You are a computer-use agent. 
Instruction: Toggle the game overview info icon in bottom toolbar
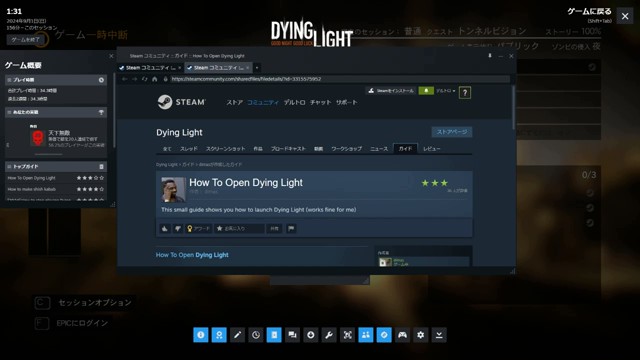click(x=200, y=335)
